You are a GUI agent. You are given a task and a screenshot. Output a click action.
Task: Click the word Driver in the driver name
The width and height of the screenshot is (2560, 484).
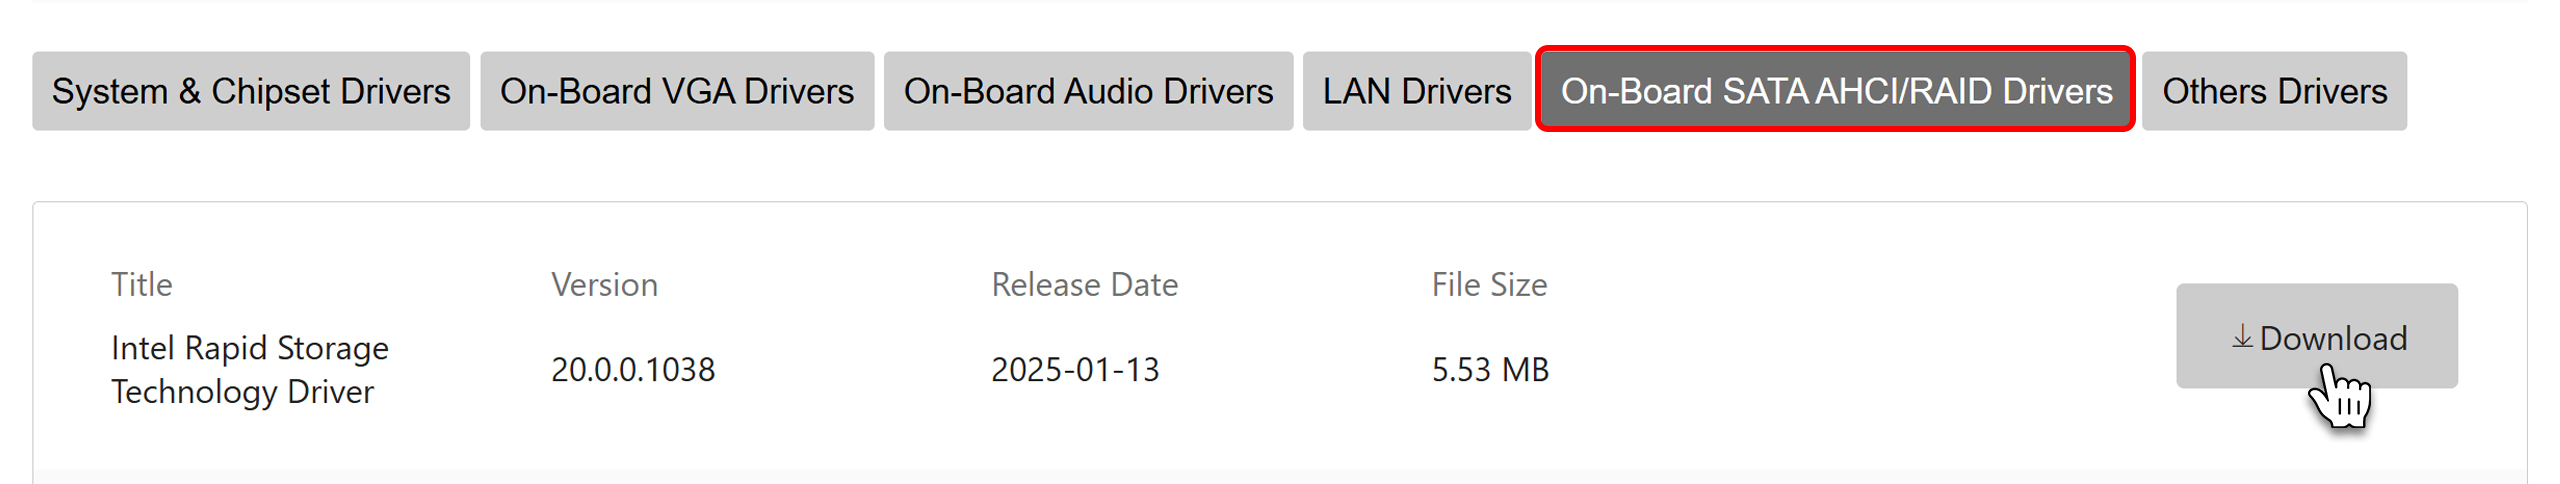point(330,392)
